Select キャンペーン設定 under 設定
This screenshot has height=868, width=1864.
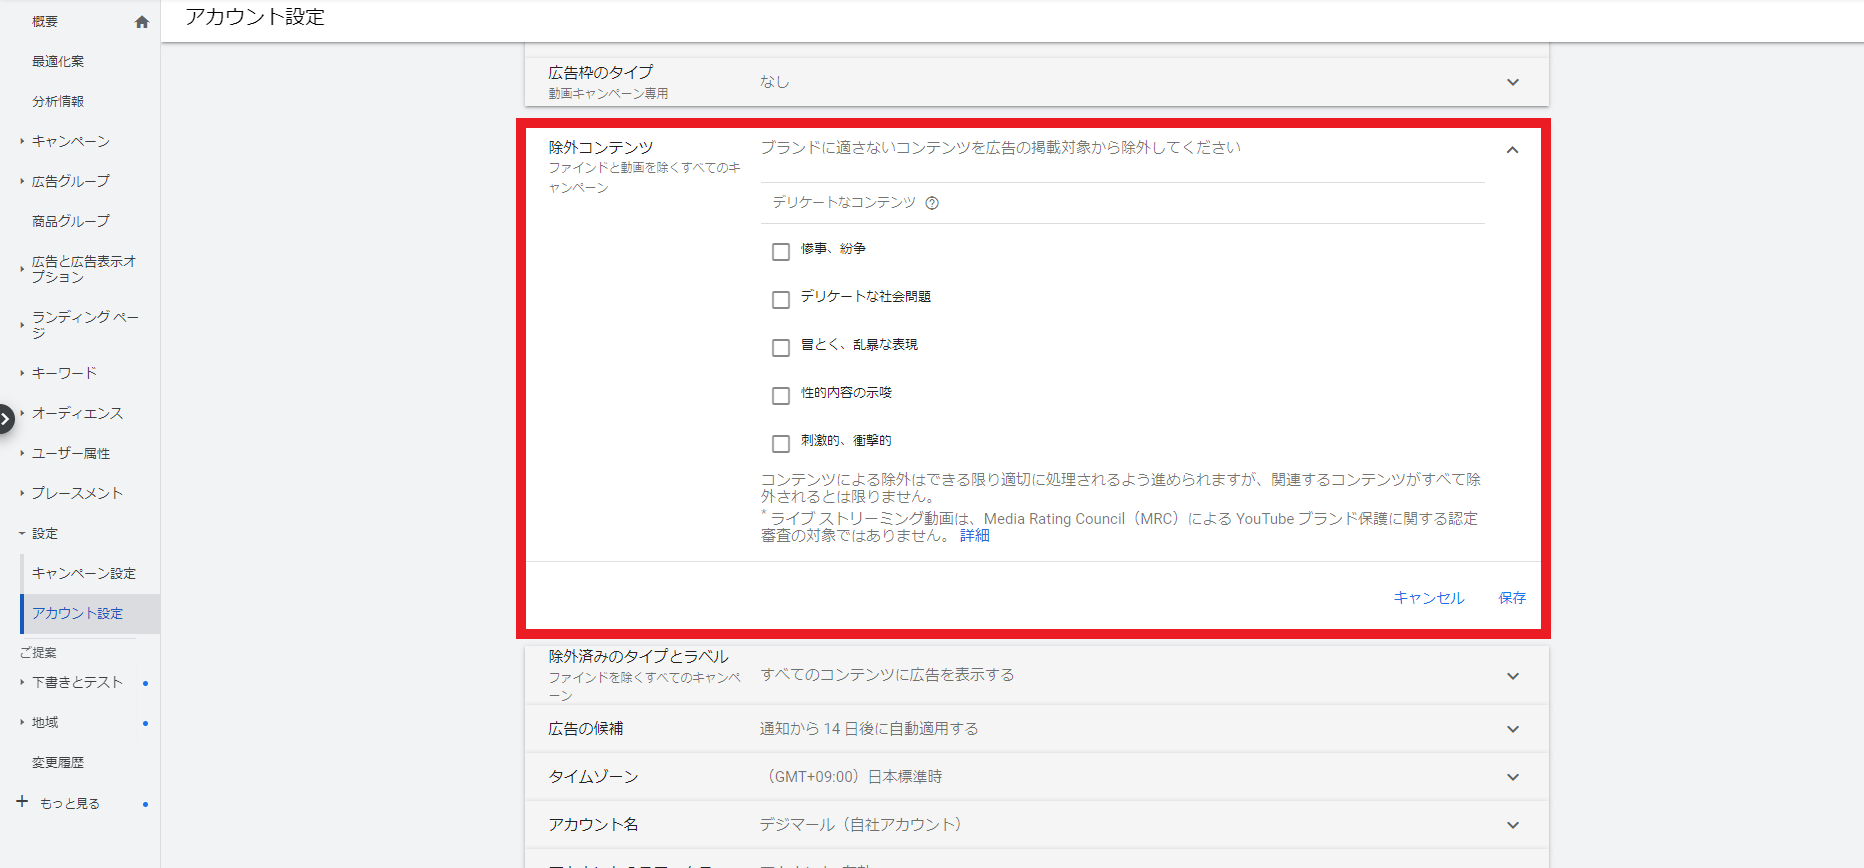84,573
